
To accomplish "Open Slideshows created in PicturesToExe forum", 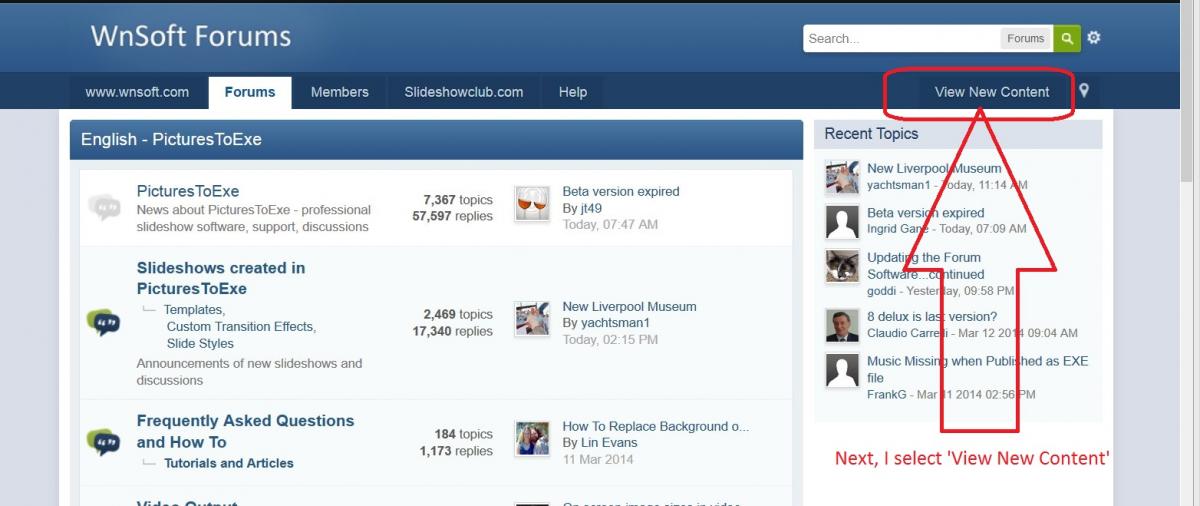I will pos(221,278).
